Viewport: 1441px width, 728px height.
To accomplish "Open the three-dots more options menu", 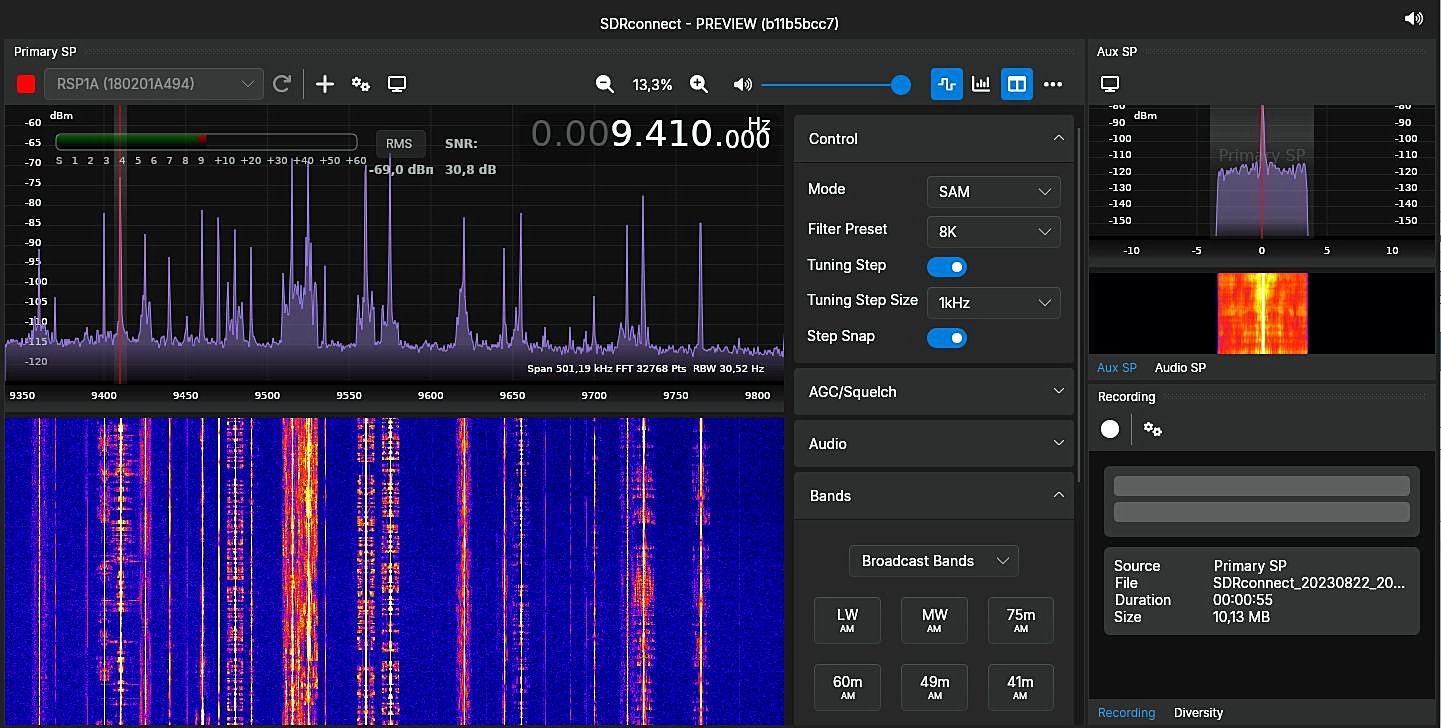I will (1052, 85).
